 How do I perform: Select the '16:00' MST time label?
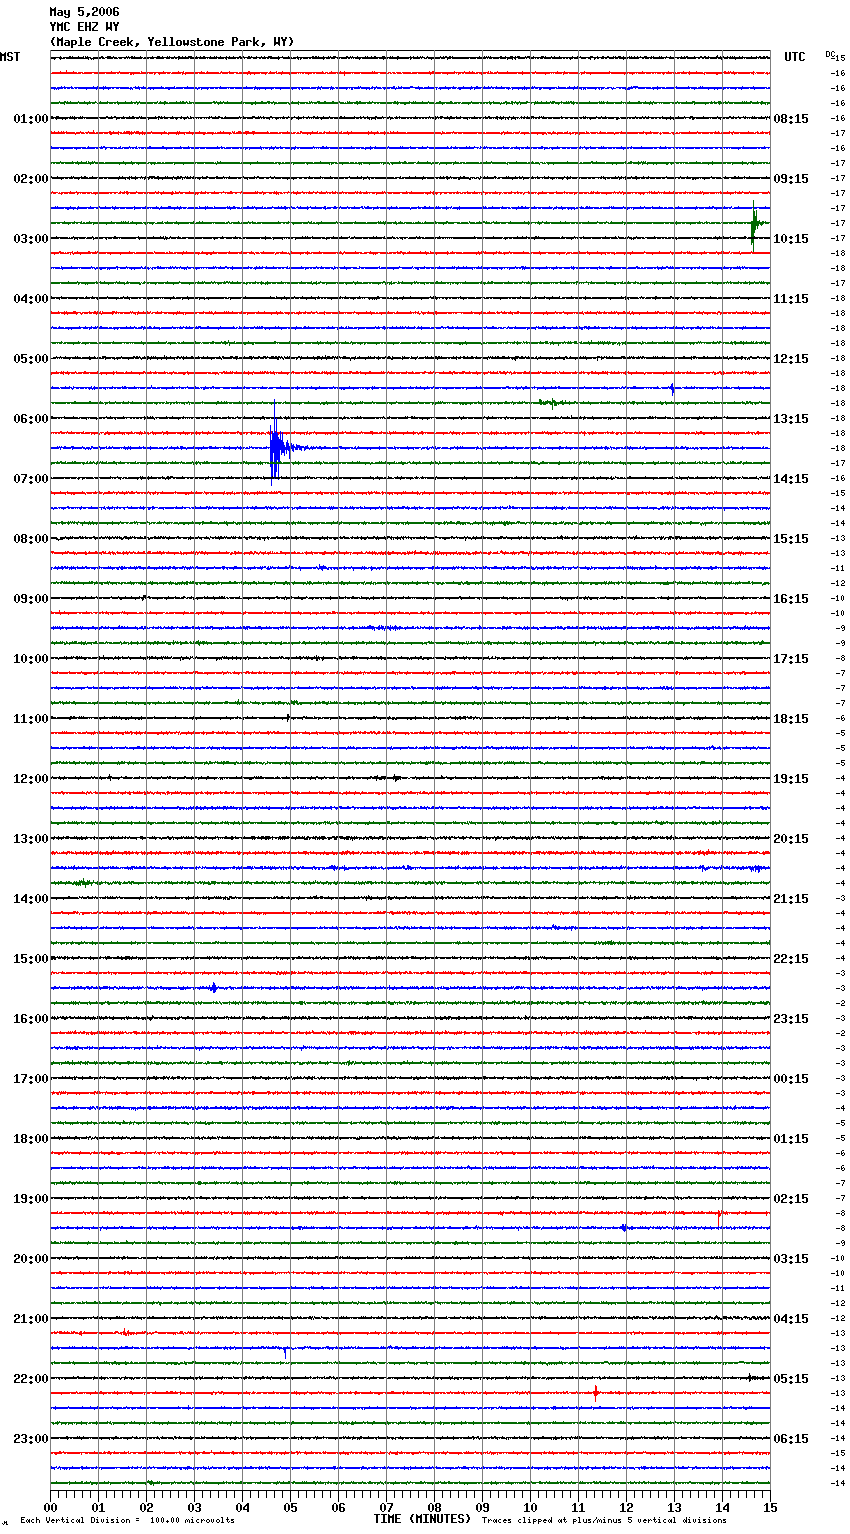(x=31, y=1019)
